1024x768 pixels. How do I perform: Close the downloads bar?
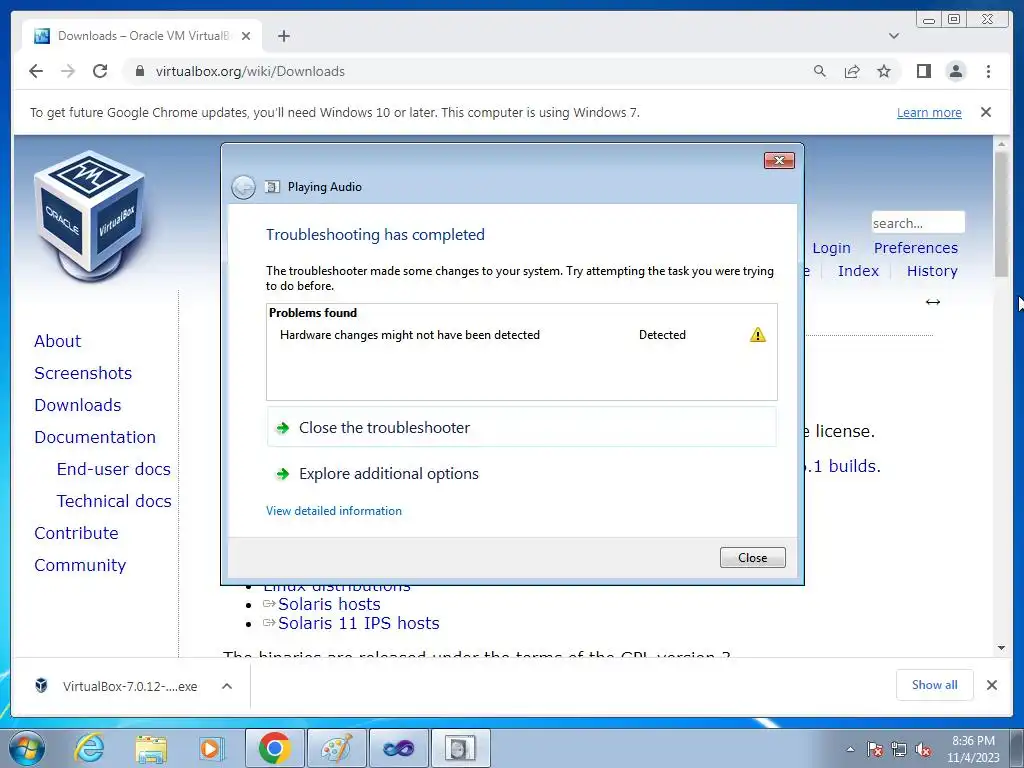(x=992, y=685)
